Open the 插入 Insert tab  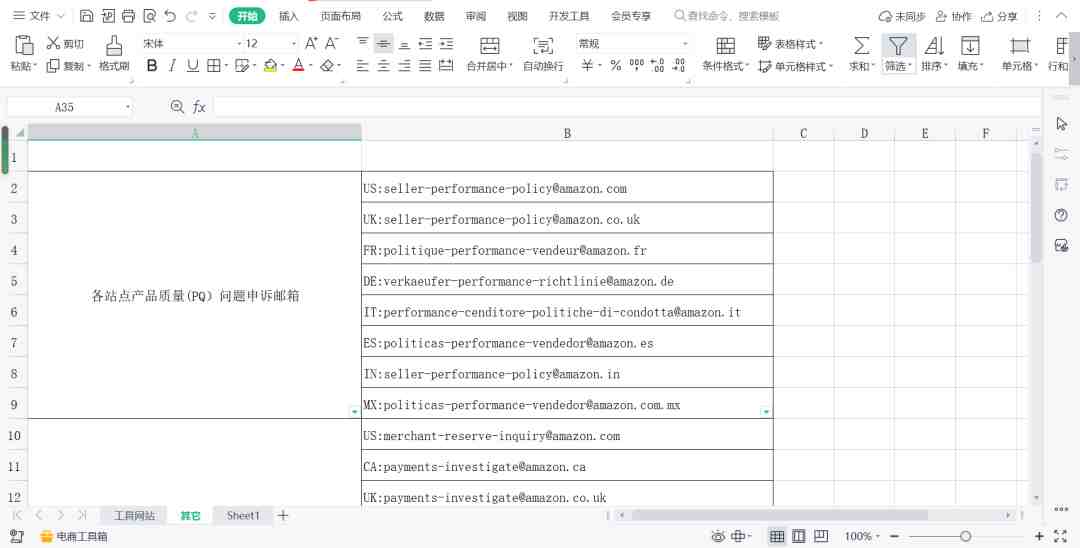(289, 16)
